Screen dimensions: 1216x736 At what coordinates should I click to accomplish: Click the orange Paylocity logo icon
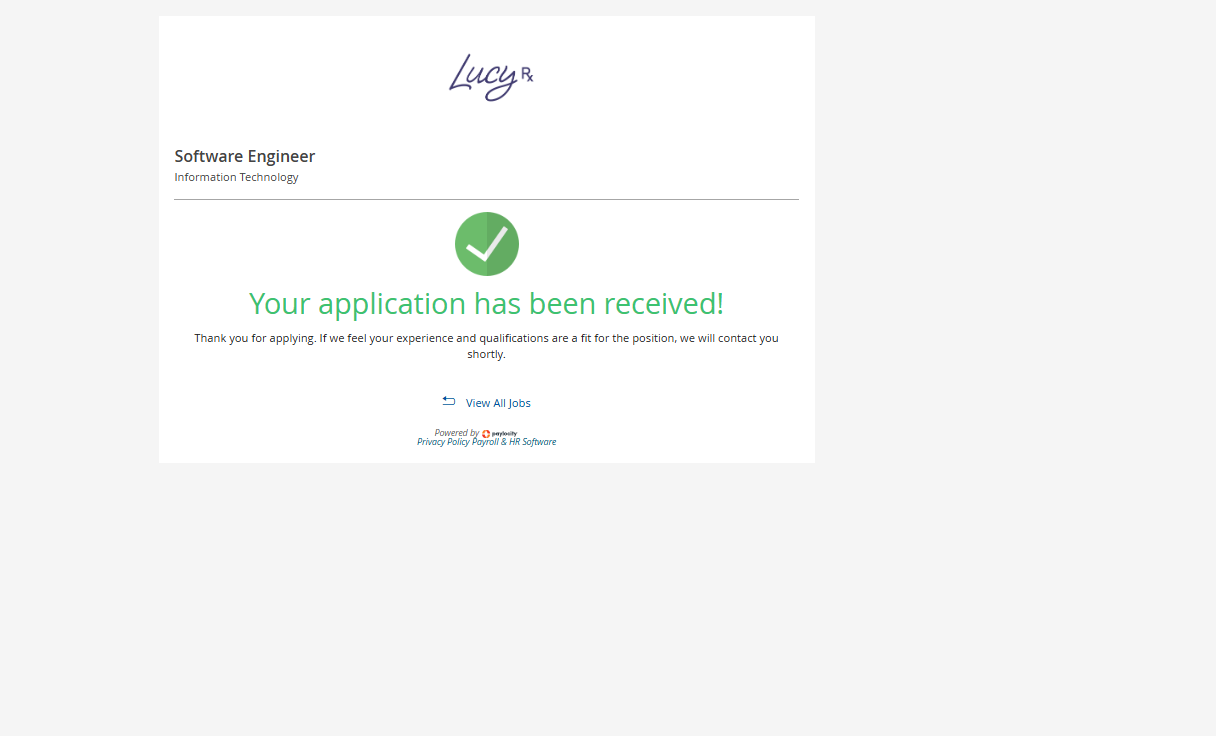pos(486,434)
